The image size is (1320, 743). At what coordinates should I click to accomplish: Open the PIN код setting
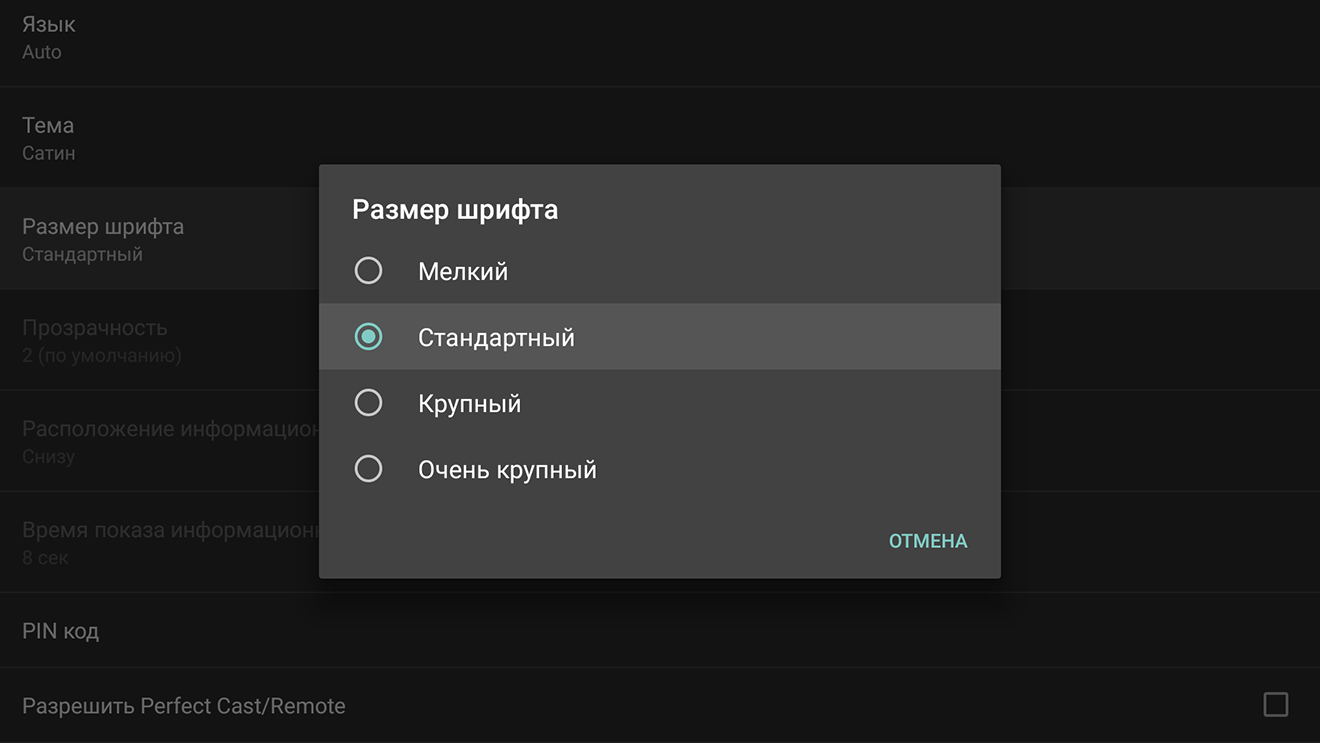point(660,631)
